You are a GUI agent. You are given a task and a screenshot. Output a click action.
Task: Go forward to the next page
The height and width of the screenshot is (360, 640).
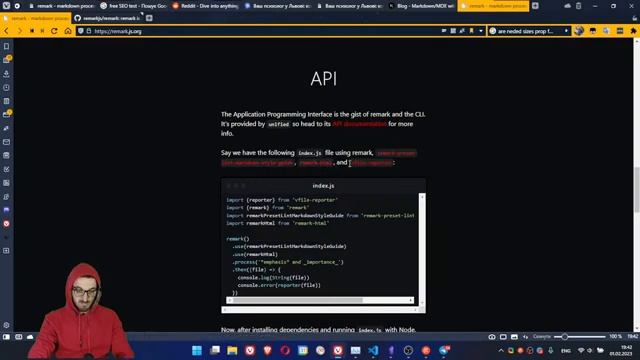pyautogui.click(x=19, y=31)
